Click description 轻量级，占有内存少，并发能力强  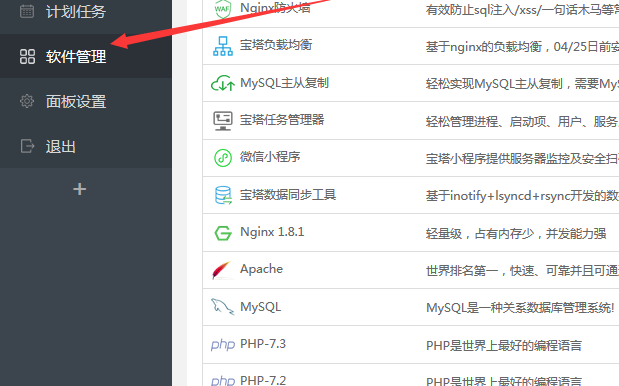[516, 234]
